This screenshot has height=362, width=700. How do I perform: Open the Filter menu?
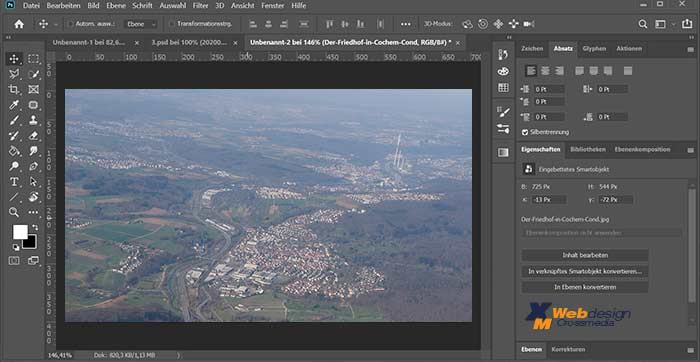click(200, 6)
